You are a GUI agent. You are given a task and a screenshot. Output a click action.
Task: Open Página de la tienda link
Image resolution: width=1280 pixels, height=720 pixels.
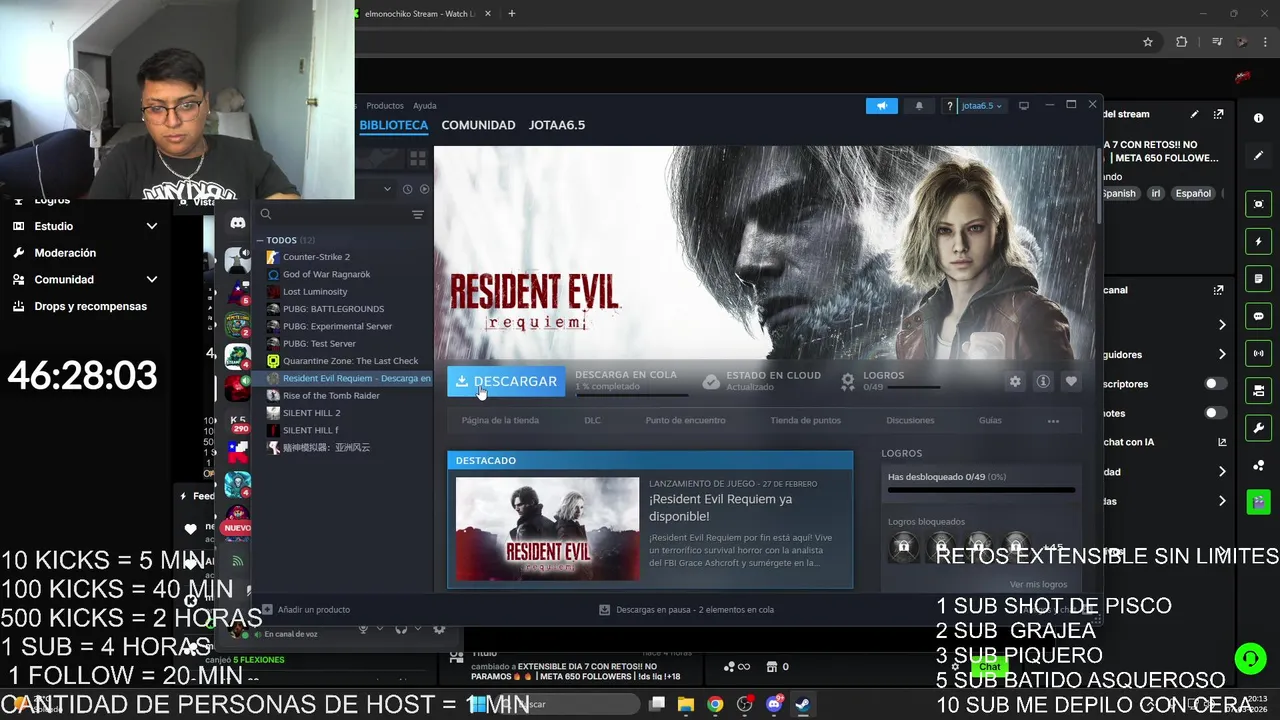pyautogui.click(x=500, y=420)
